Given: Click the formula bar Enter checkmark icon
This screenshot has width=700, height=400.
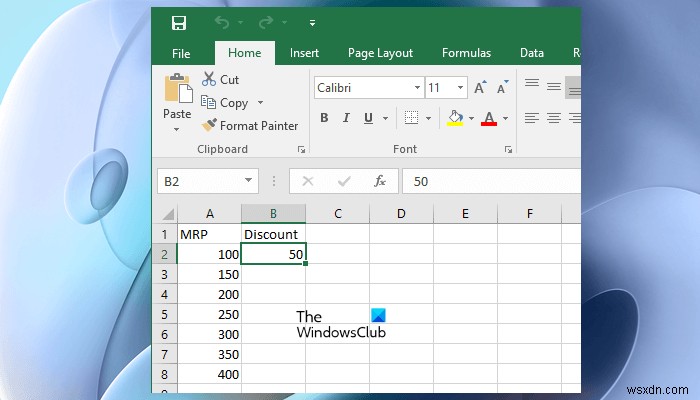Looking at the screenshot, I should tap(344, 181).
